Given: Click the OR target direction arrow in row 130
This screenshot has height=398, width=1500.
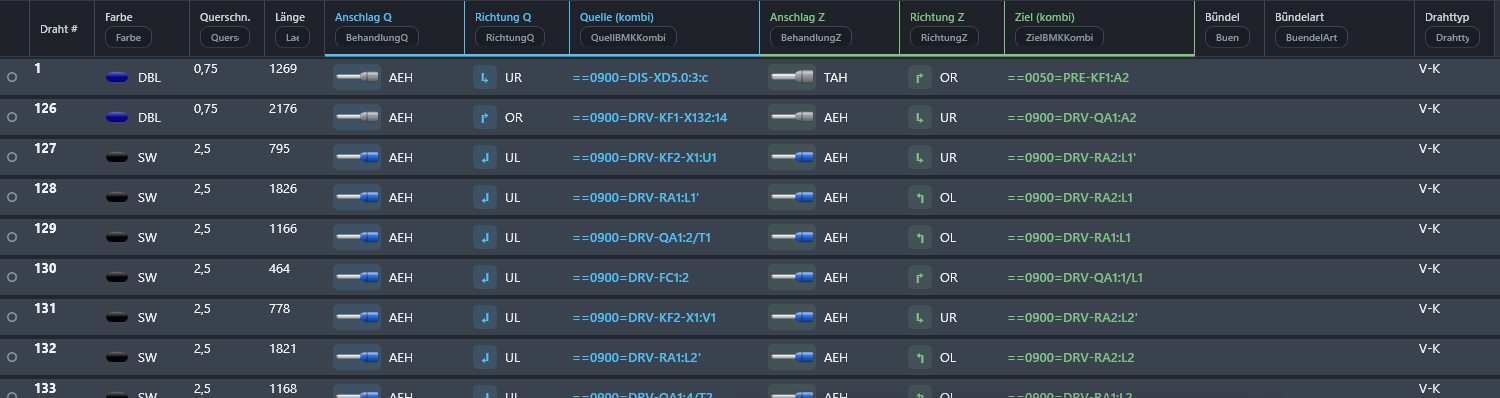Looking at the screenshot, I should (921, 277).
